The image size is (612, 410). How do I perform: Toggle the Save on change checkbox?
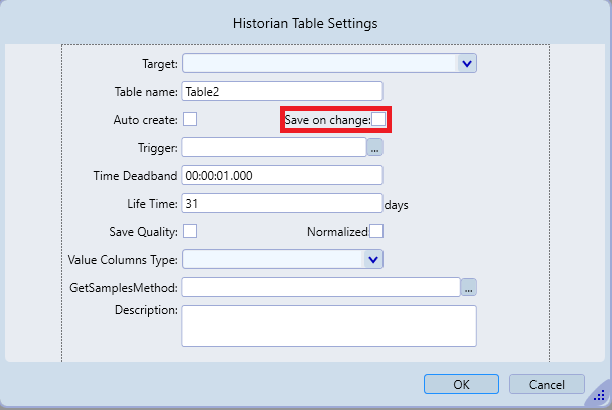point(378,120)
